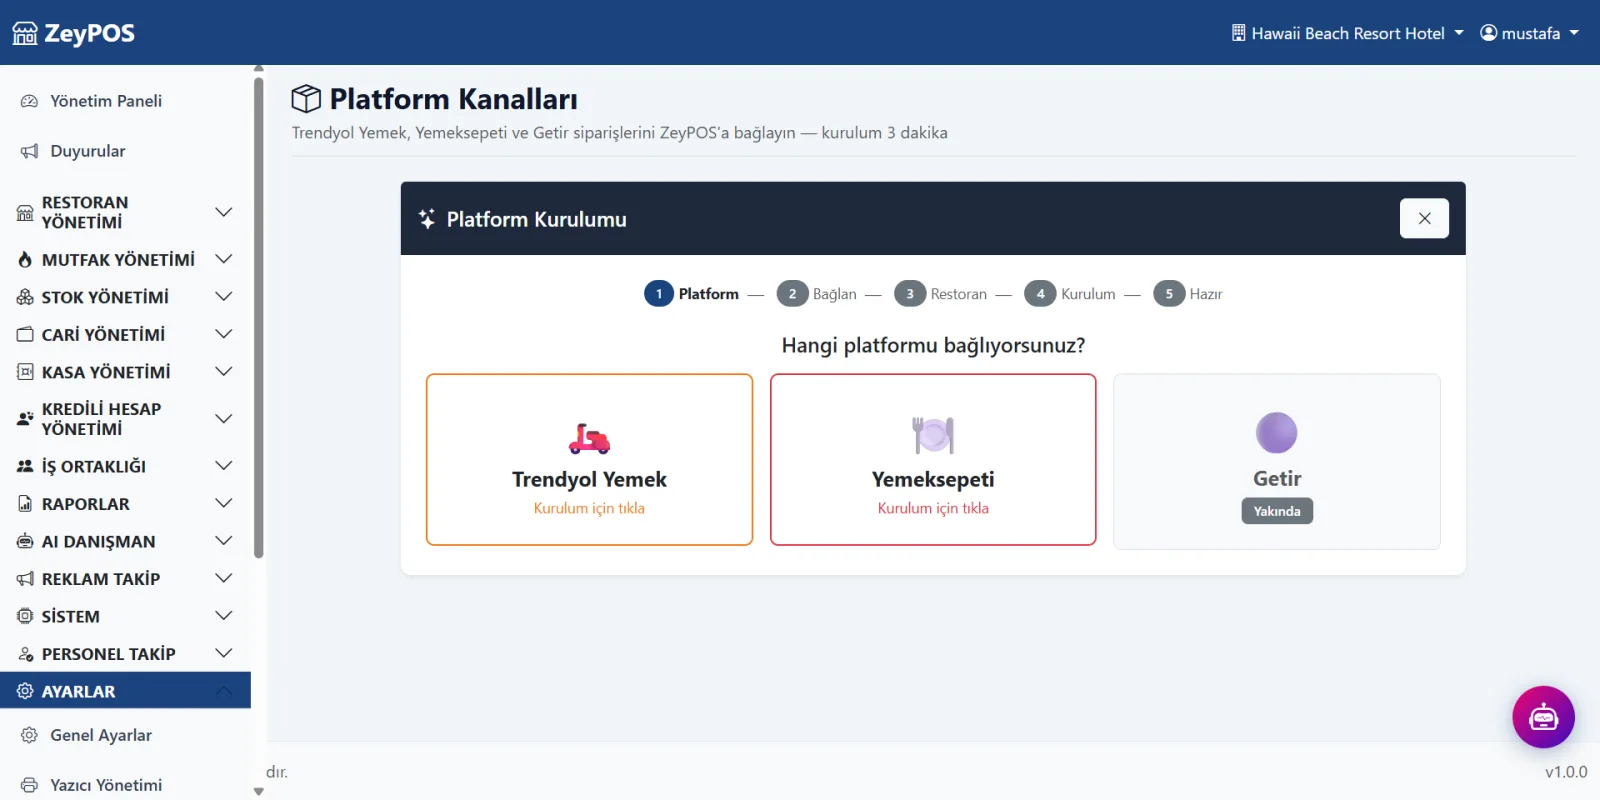Choose the Yemeksepeti platform card
Viewport: 1600px width, 800px height.
(x=933, y=460)
